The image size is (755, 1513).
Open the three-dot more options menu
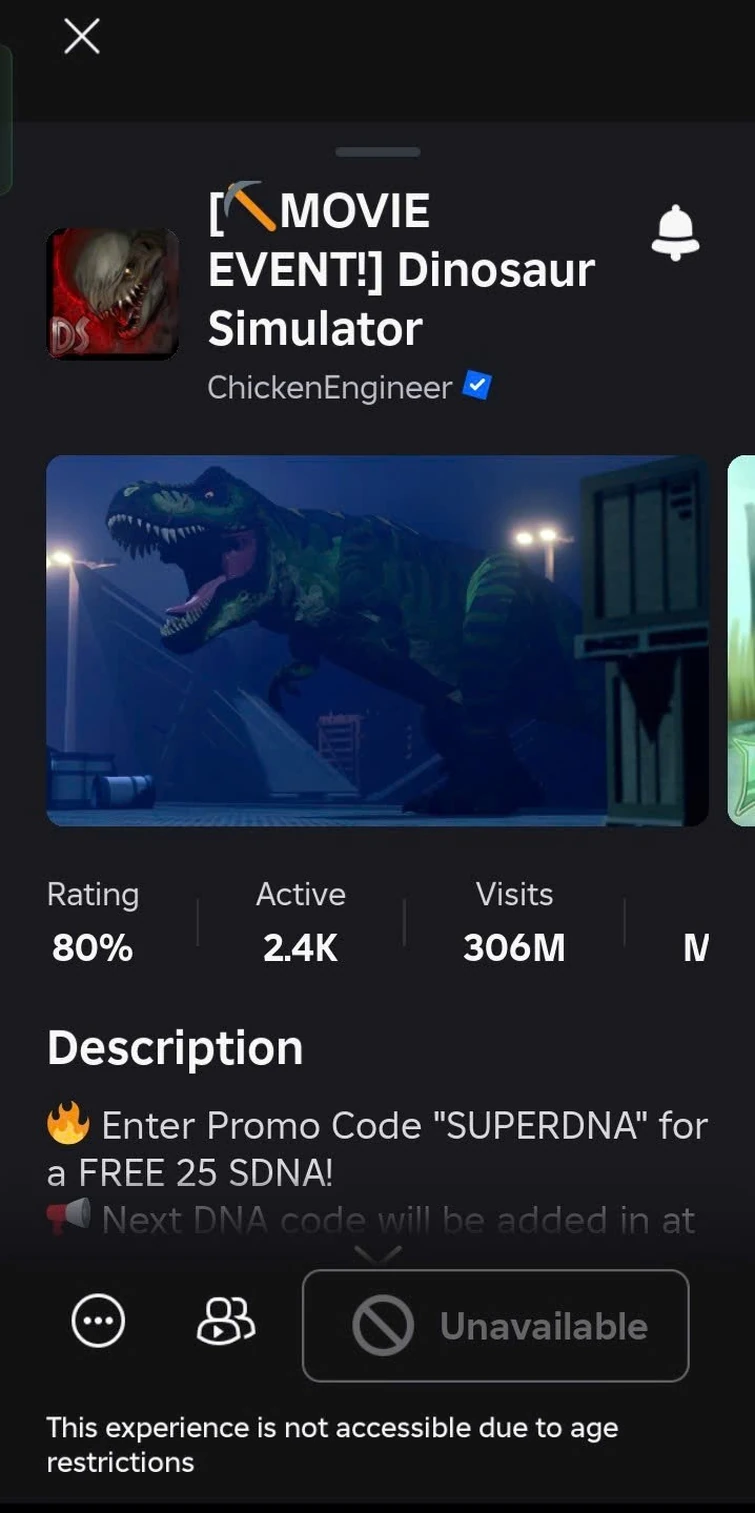coord(98,1321)
